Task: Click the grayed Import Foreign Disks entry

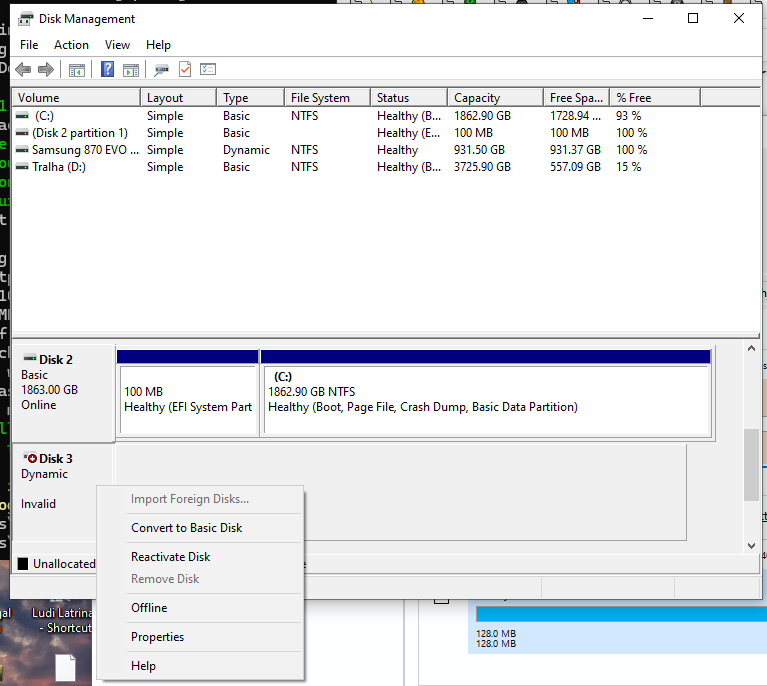Action: click(200, 499)
